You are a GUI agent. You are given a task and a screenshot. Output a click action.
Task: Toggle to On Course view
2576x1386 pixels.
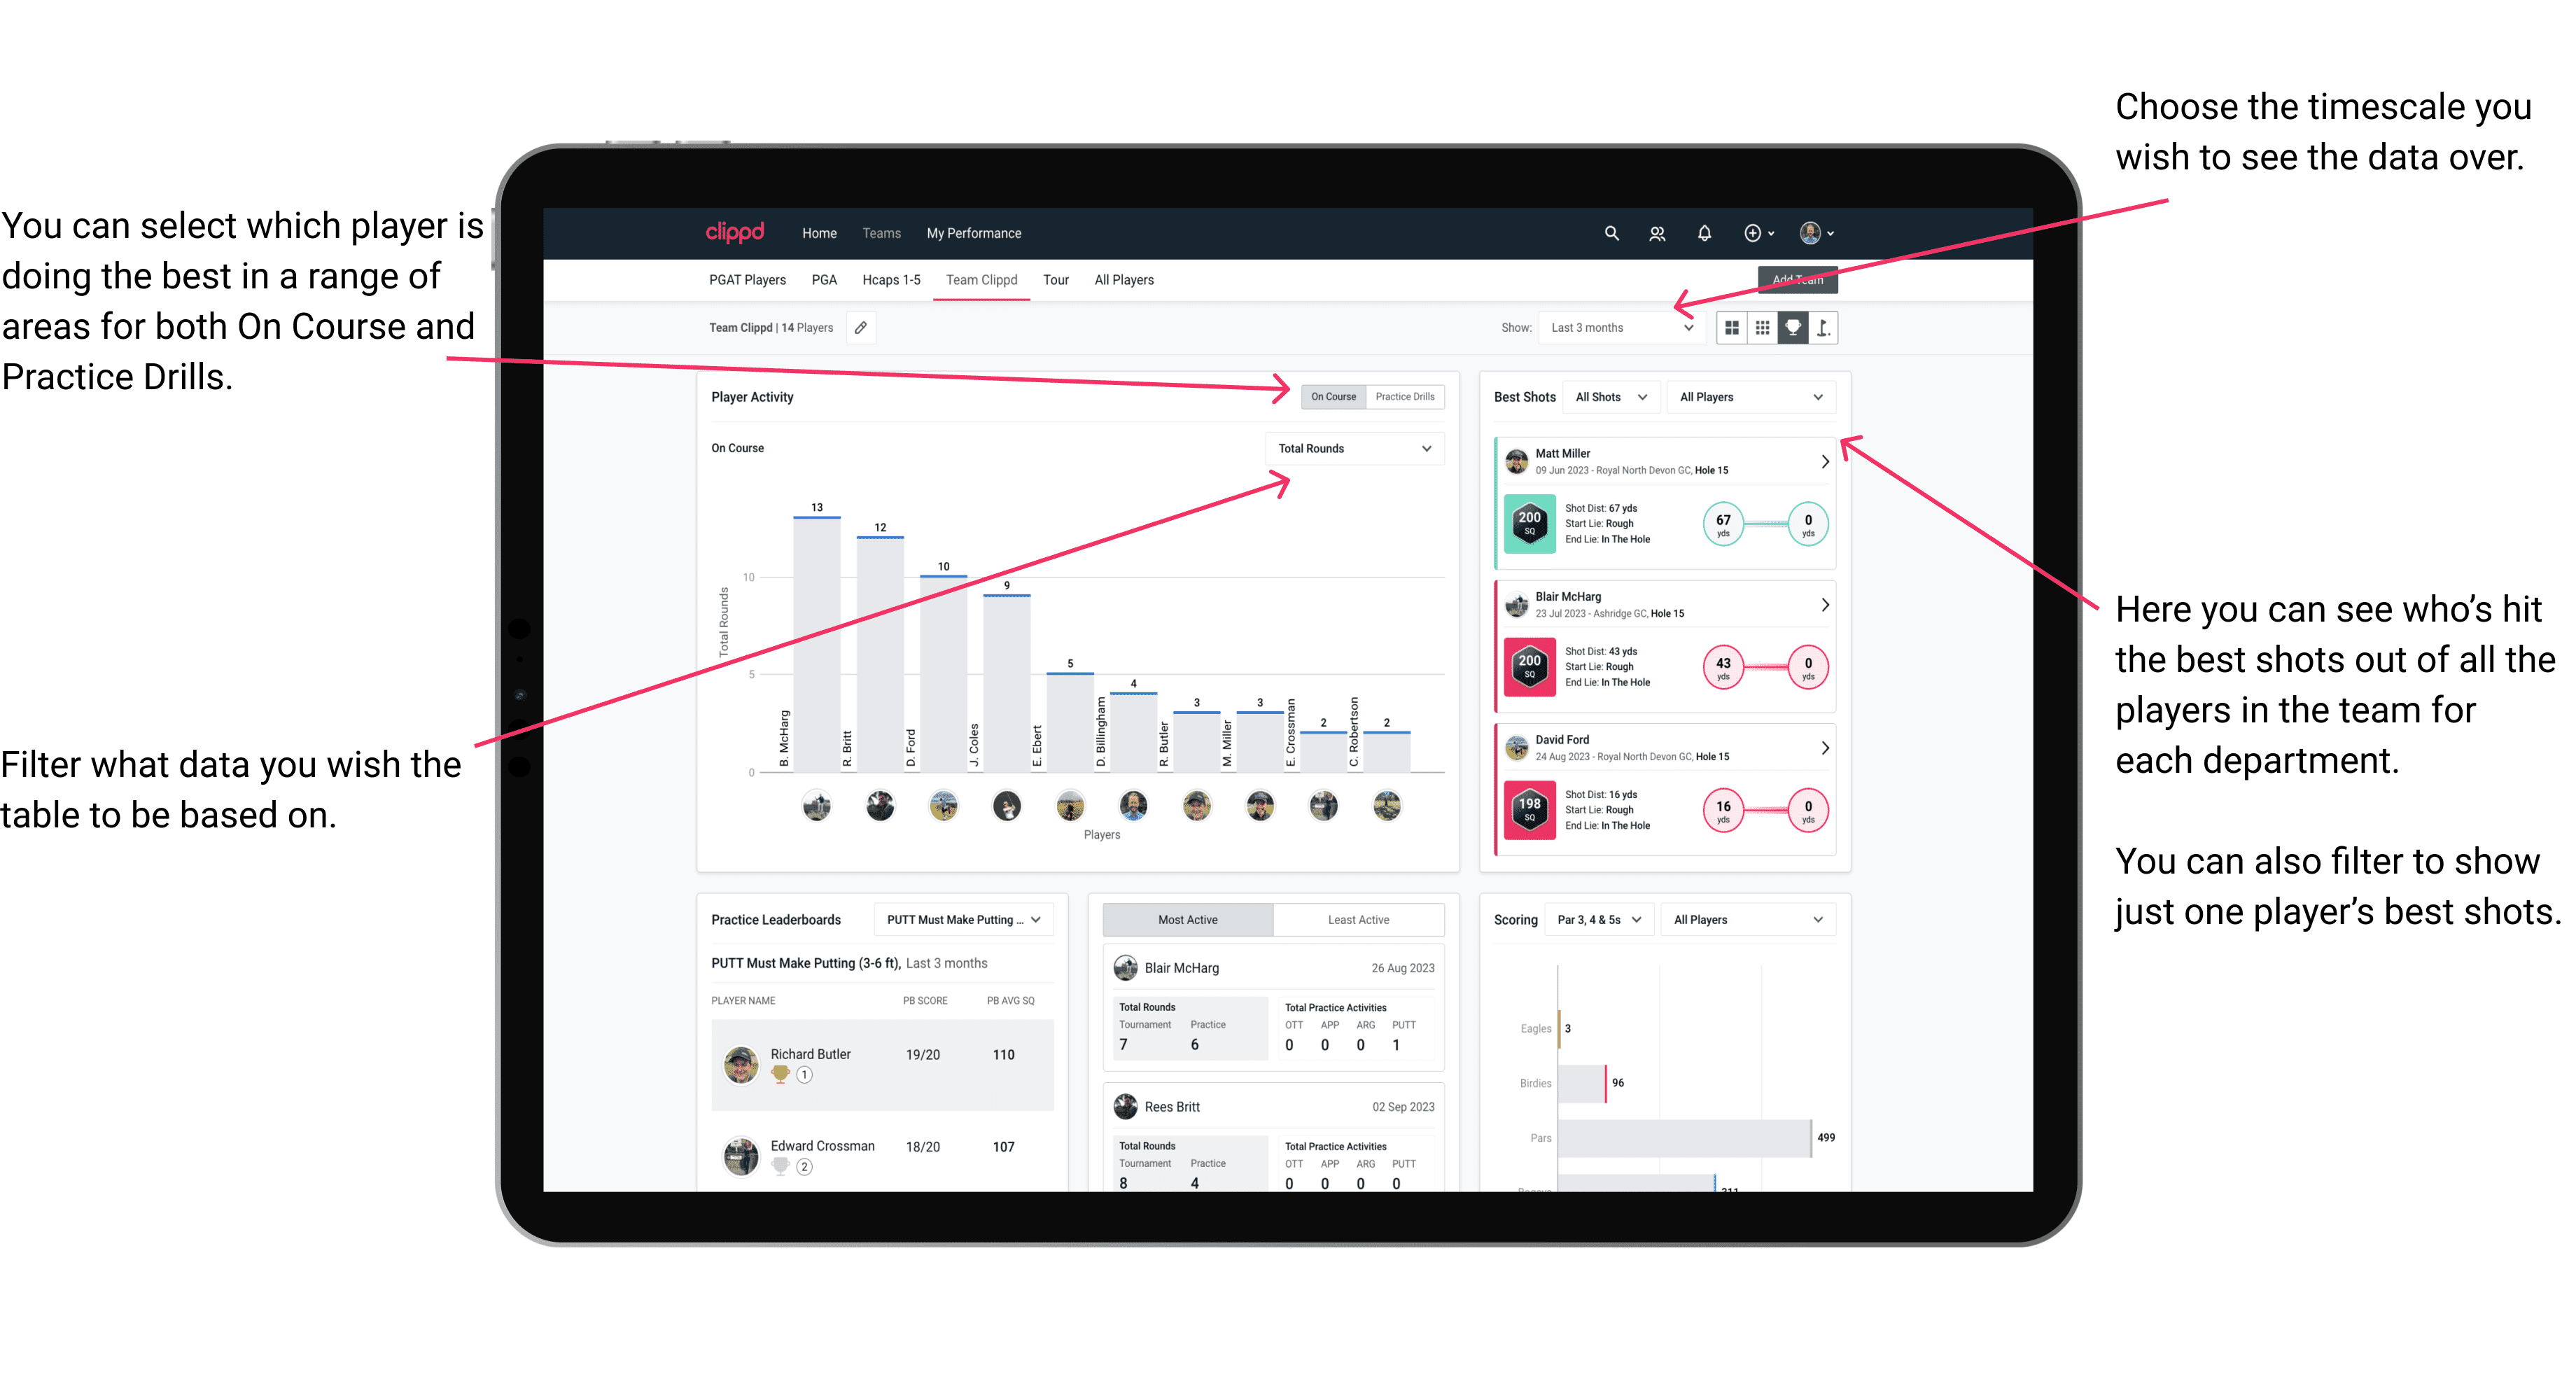(x=1332, y=396)
